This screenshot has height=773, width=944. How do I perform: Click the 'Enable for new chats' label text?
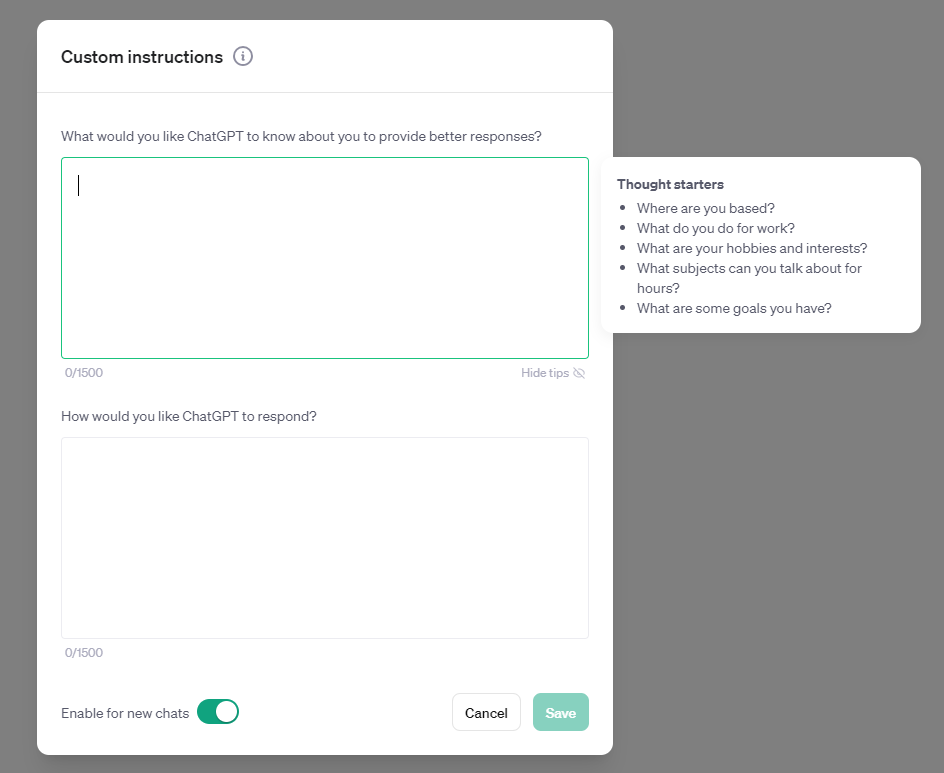pos(125,713)
